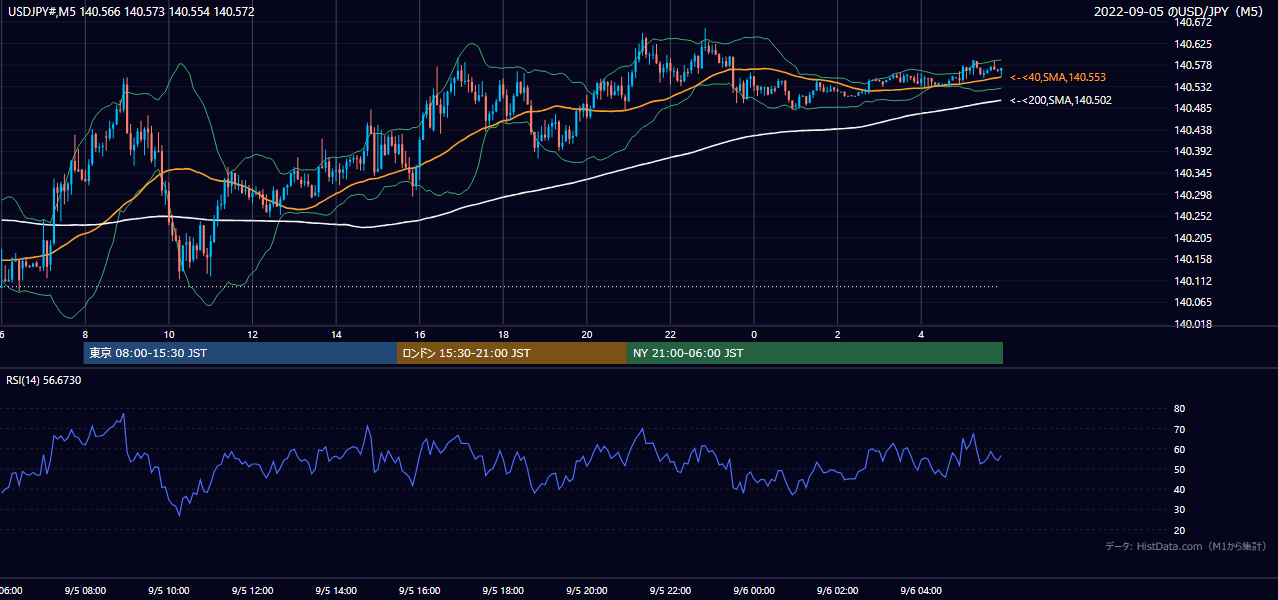The height and width of the screenshot is (600, 1278).
Task: Click price axis value 140.578
Action: click(x=1193, y=65)
